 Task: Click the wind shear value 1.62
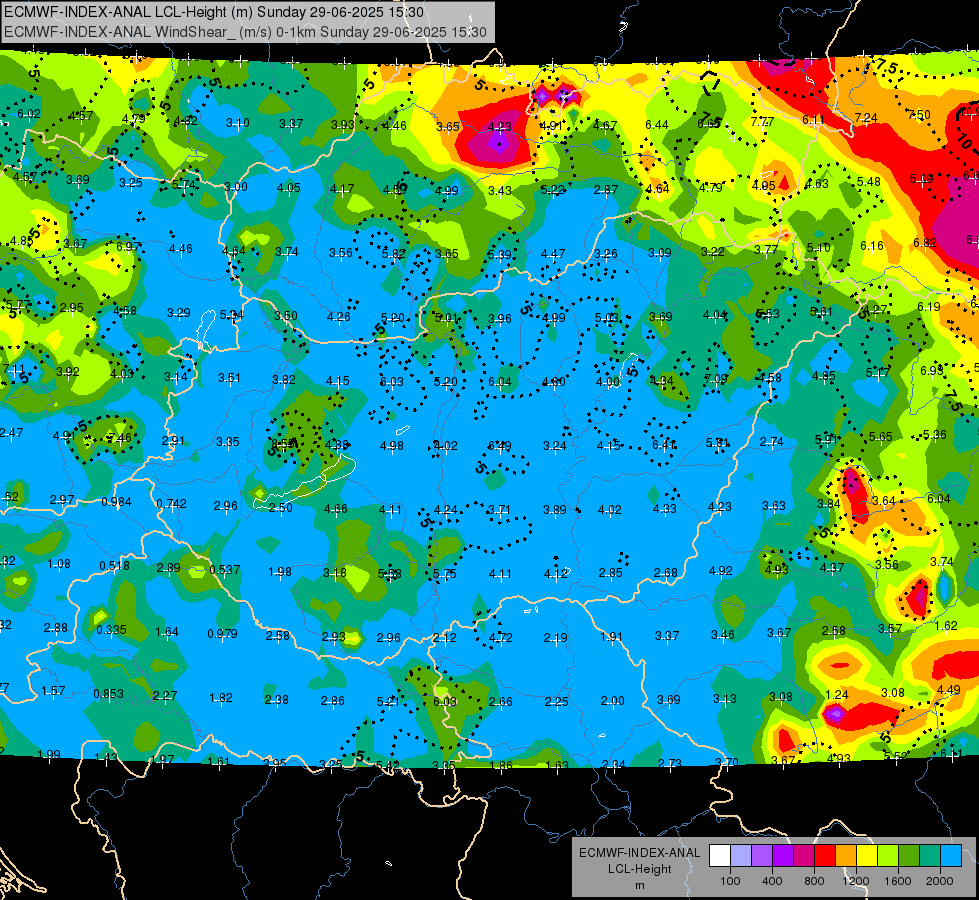[947, 625]
